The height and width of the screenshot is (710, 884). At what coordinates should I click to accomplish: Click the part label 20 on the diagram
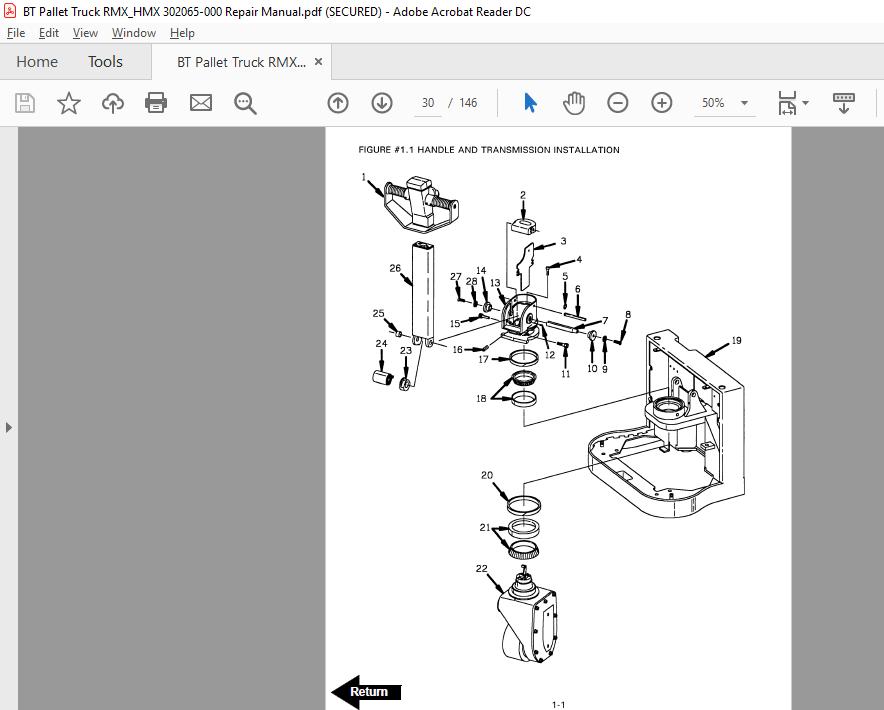pos(487,475)
